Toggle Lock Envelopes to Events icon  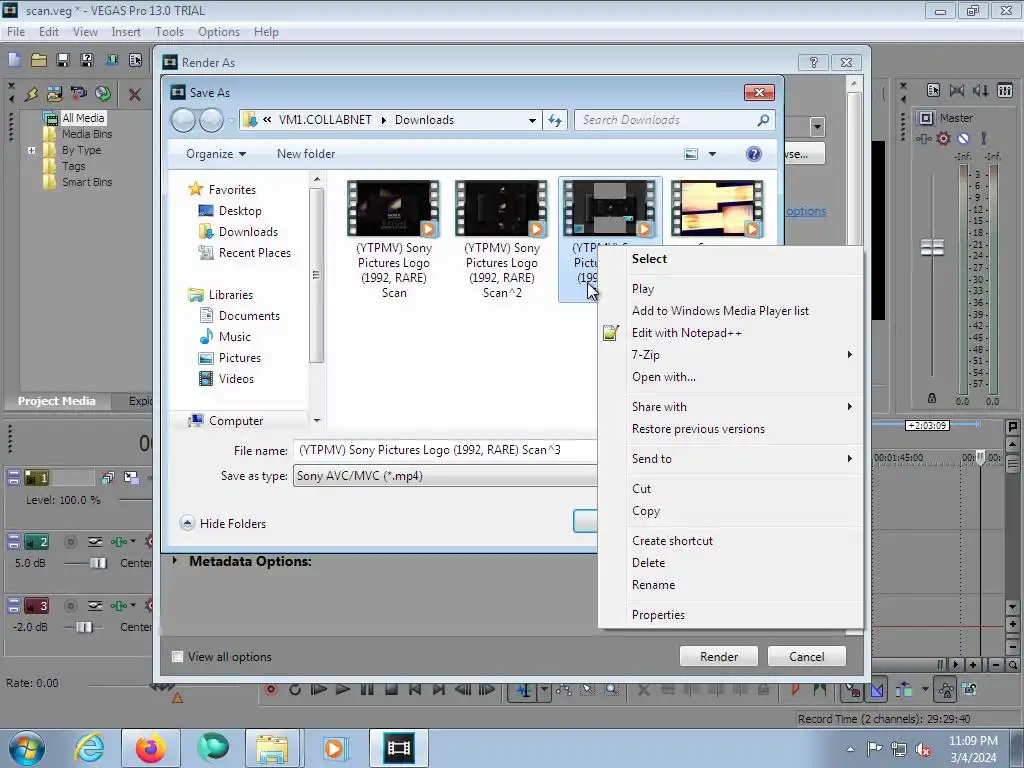946,690
